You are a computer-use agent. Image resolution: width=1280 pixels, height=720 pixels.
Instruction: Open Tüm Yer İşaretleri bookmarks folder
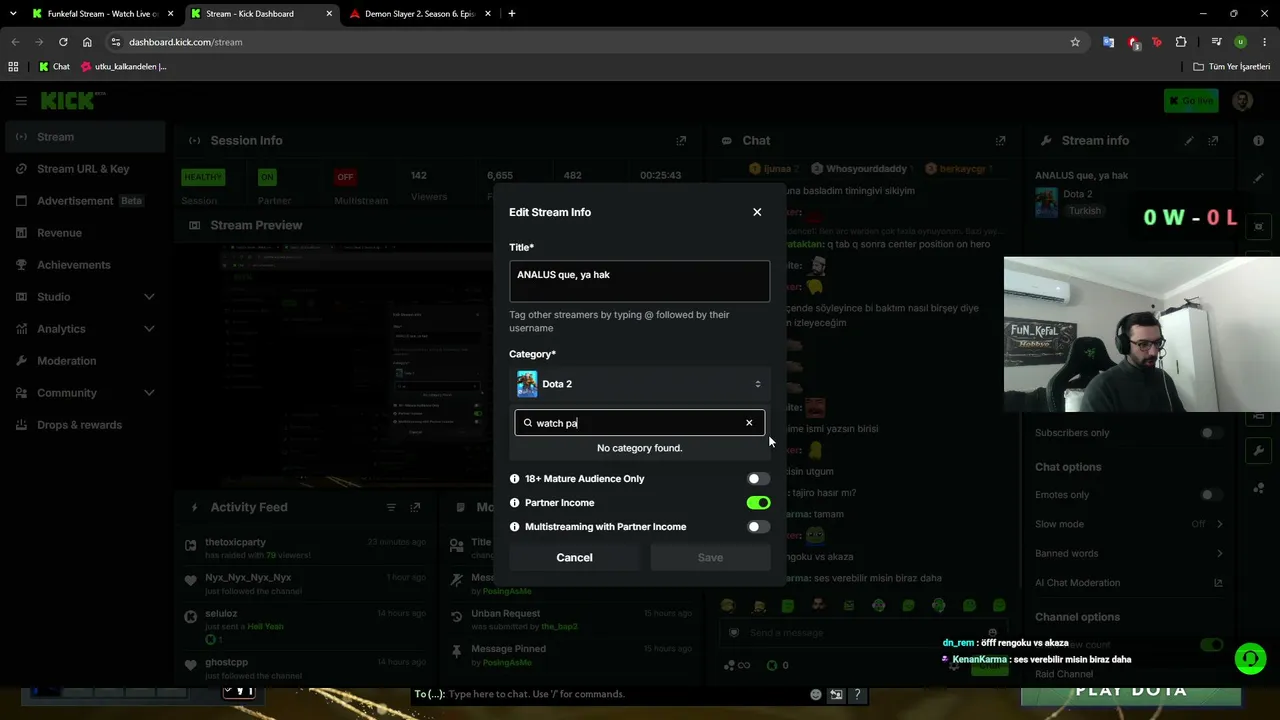[1232, 67]
